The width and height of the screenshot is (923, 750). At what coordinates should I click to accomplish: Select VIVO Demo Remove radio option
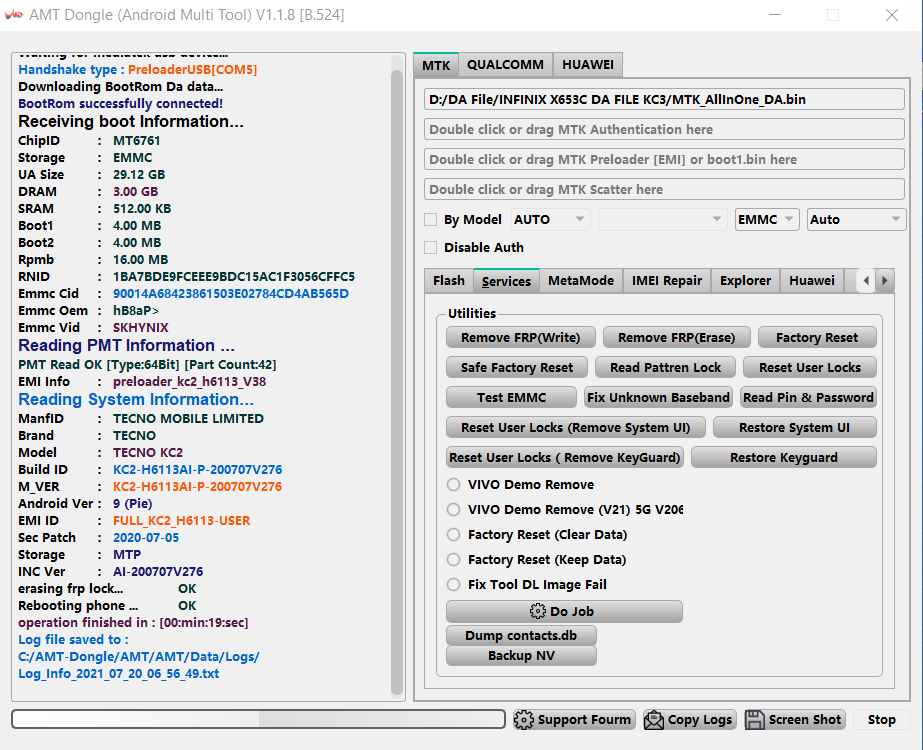[x=453, y=484]
